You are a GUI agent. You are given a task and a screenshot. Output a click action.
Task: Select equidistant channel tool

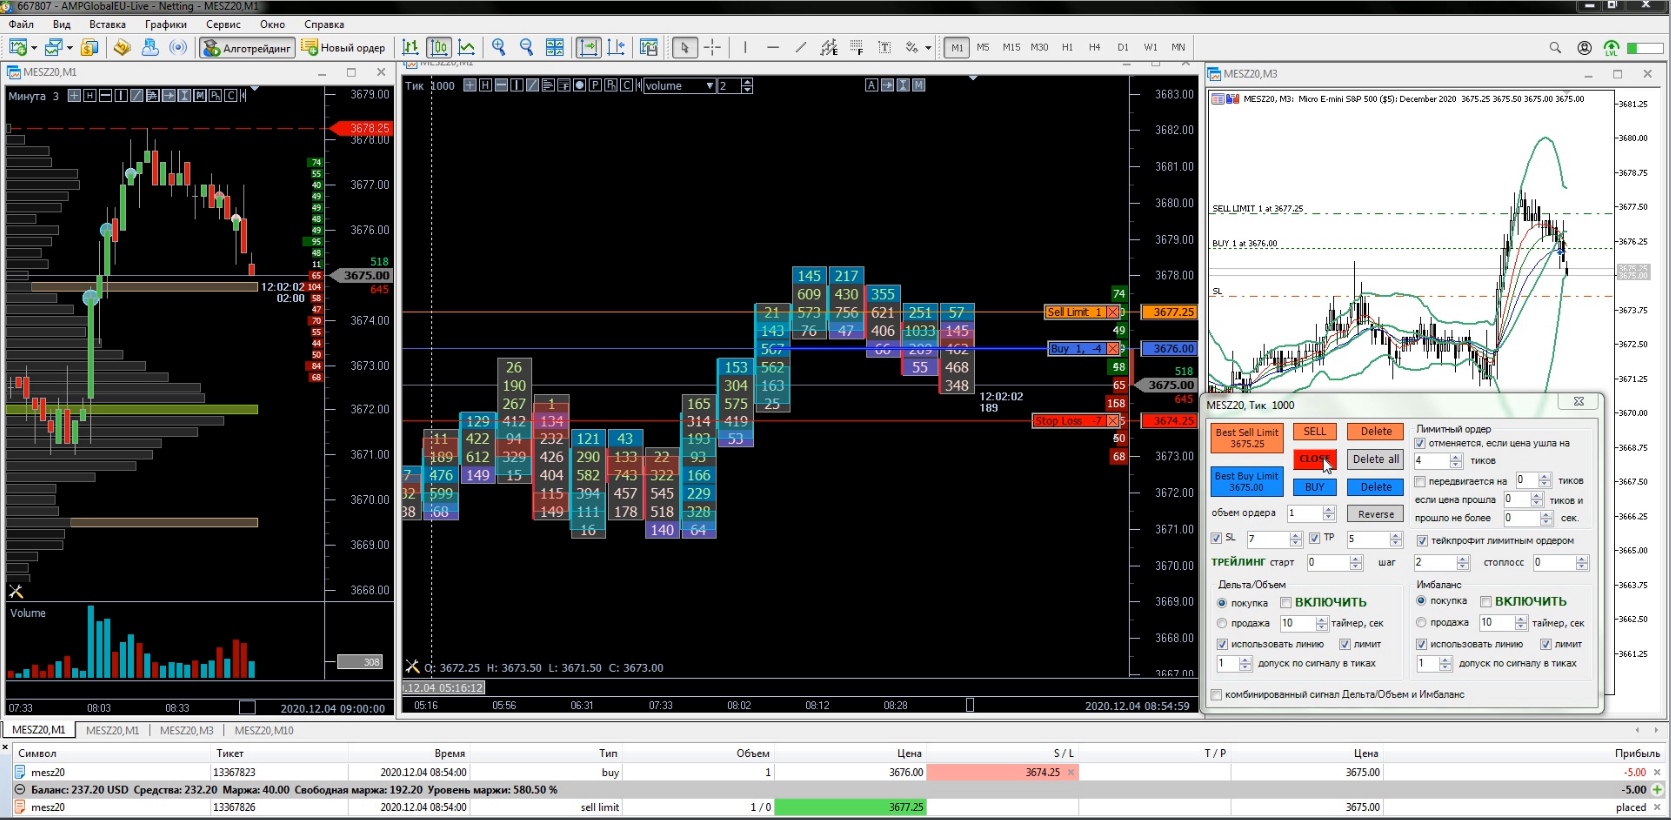click(829, 47)
